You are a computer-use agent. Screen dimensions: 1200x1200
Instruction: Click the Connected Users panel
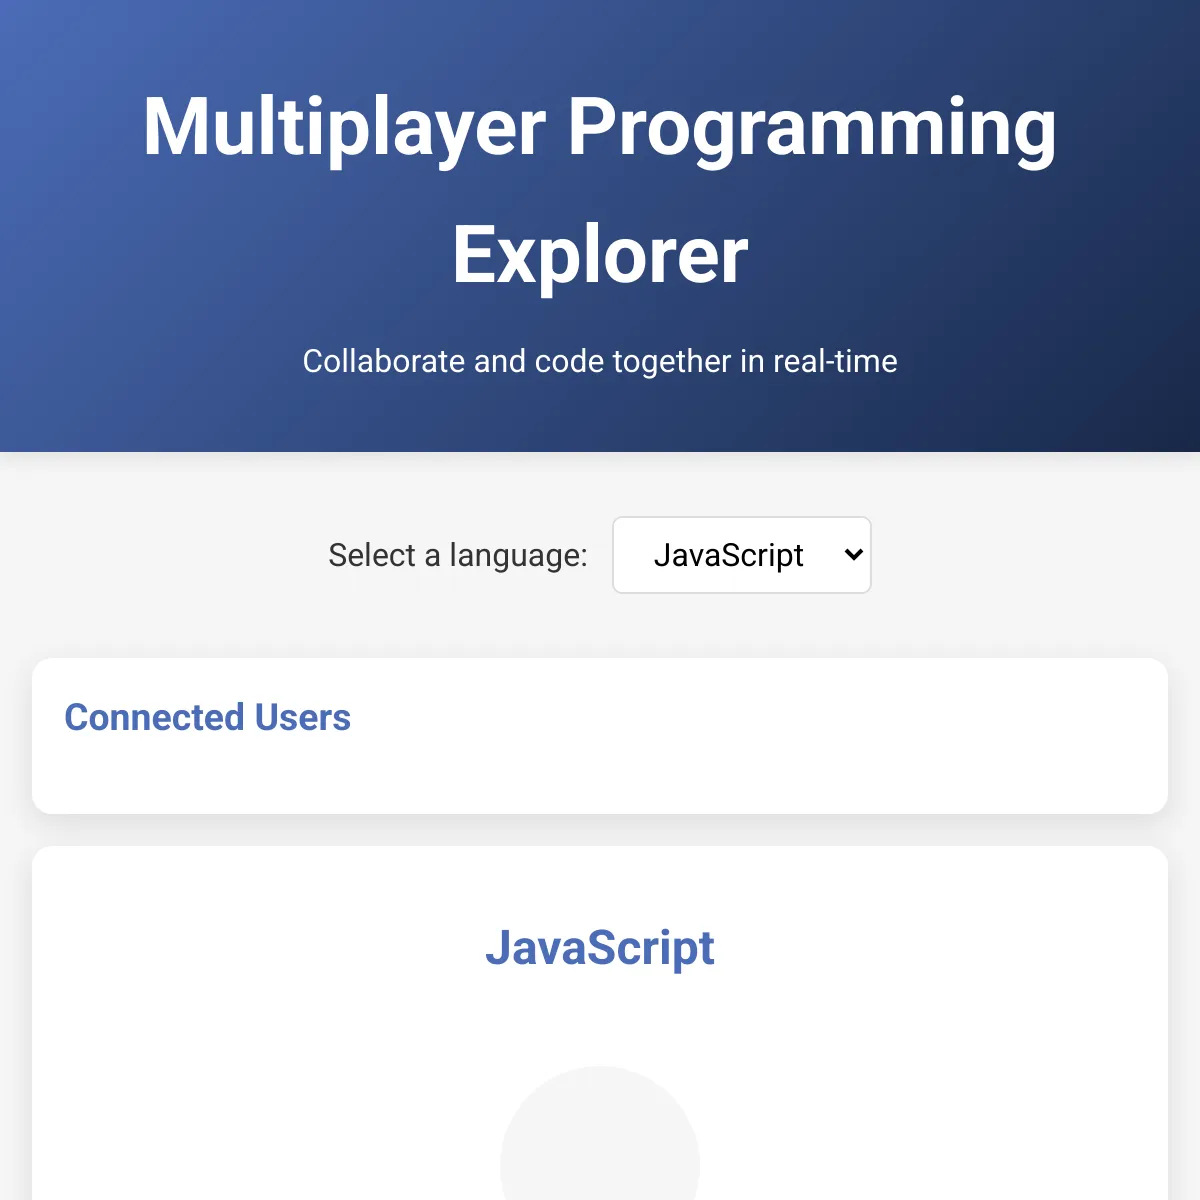(600, 735)
